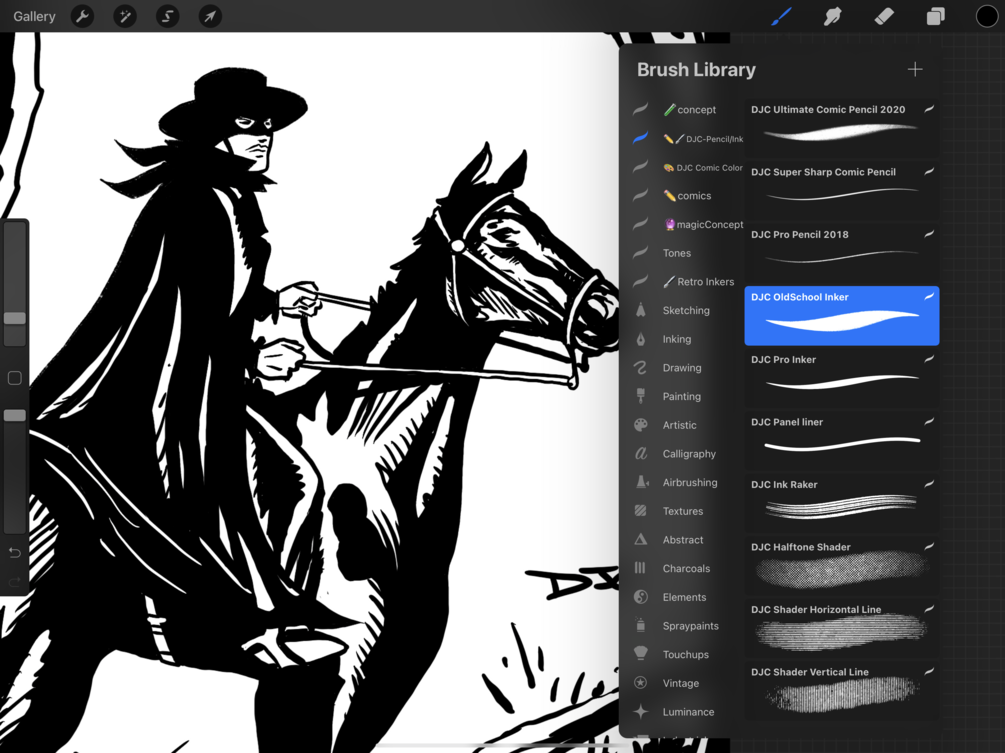The image size is (1005, 753).
Task: Select the Selection S-shaped tool
Action: [x=167, y=16]
